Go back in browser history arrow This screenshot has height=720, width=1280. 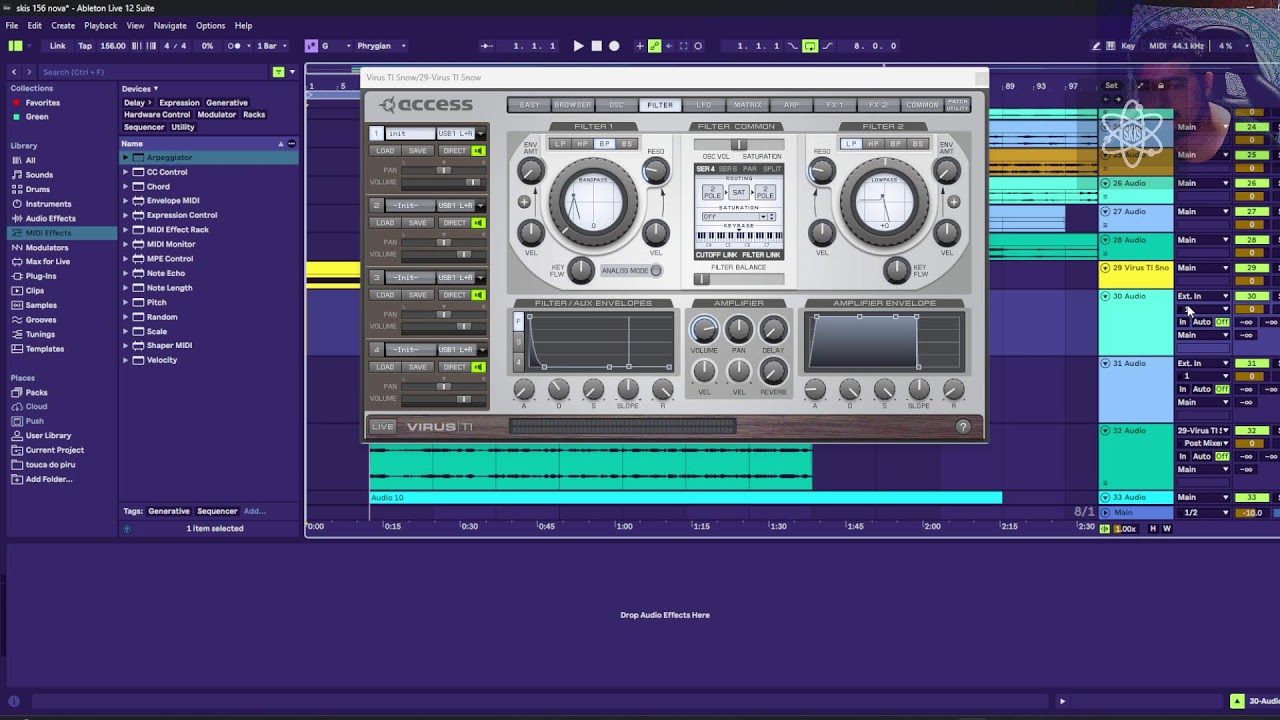click(14, 72)
